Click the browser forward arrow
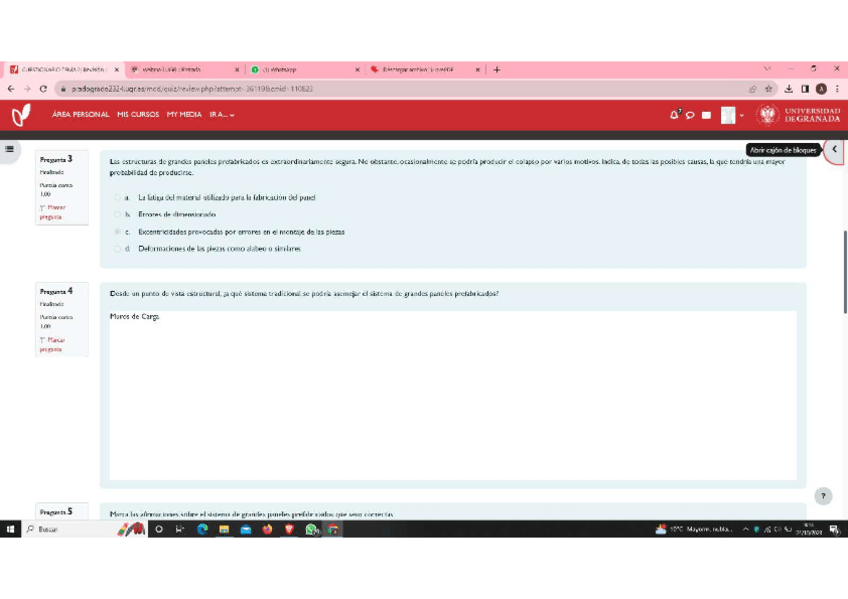The height and width of the screenshot is (599, 848). (27, 89)
